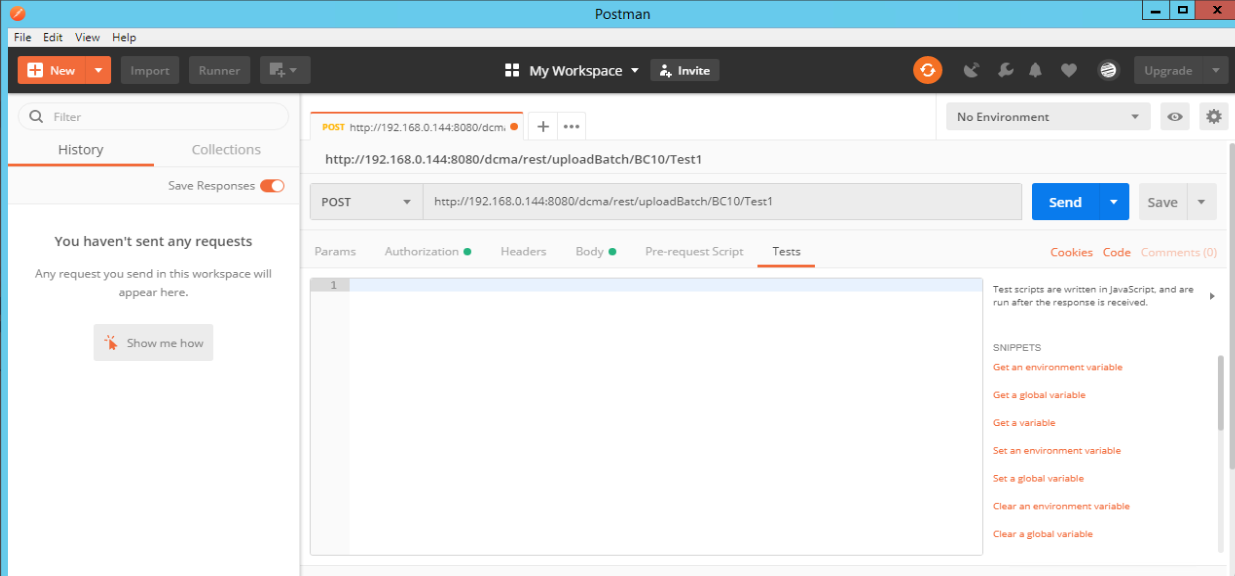Click the plus icon to add new tab

pyautogui.click(x=543, y=126)
